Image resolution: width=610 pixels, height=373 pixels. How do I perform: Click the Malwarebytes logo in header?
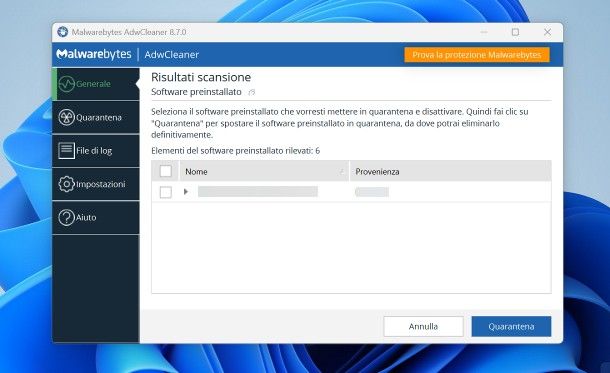tap(94, 54)
